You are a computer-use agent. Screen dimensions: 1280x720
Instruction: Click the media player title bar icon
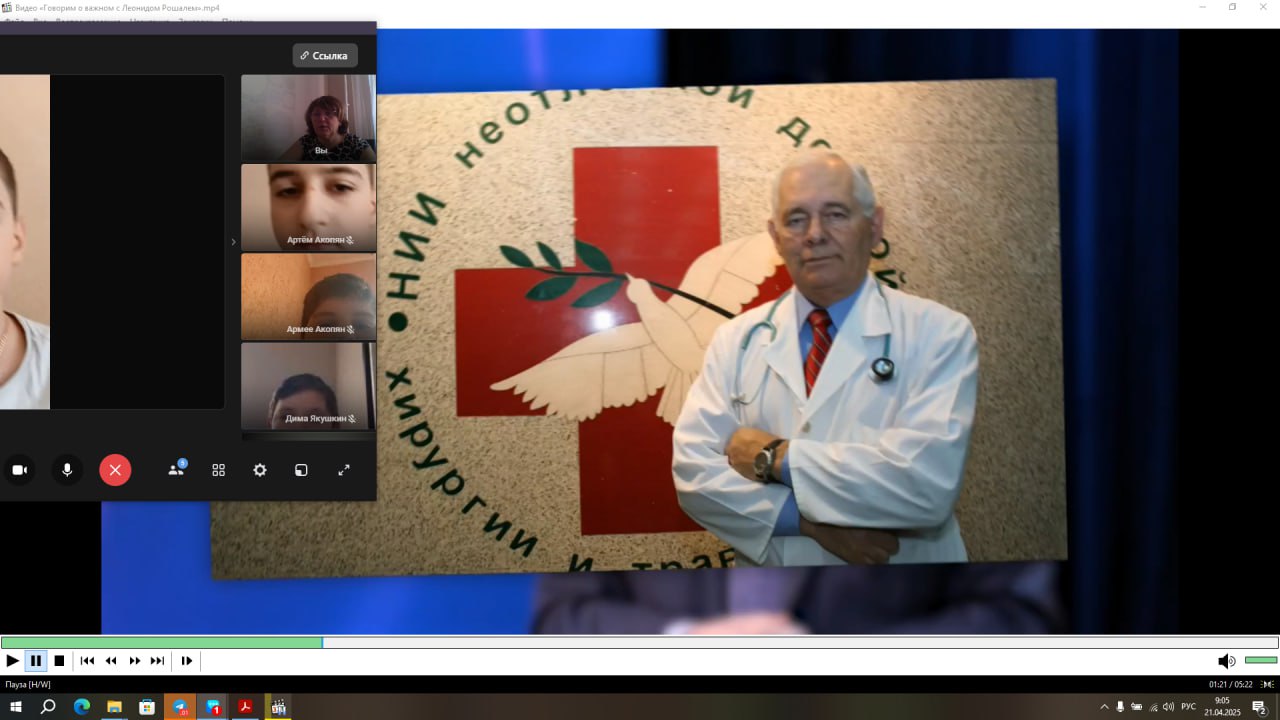(7, 7)
